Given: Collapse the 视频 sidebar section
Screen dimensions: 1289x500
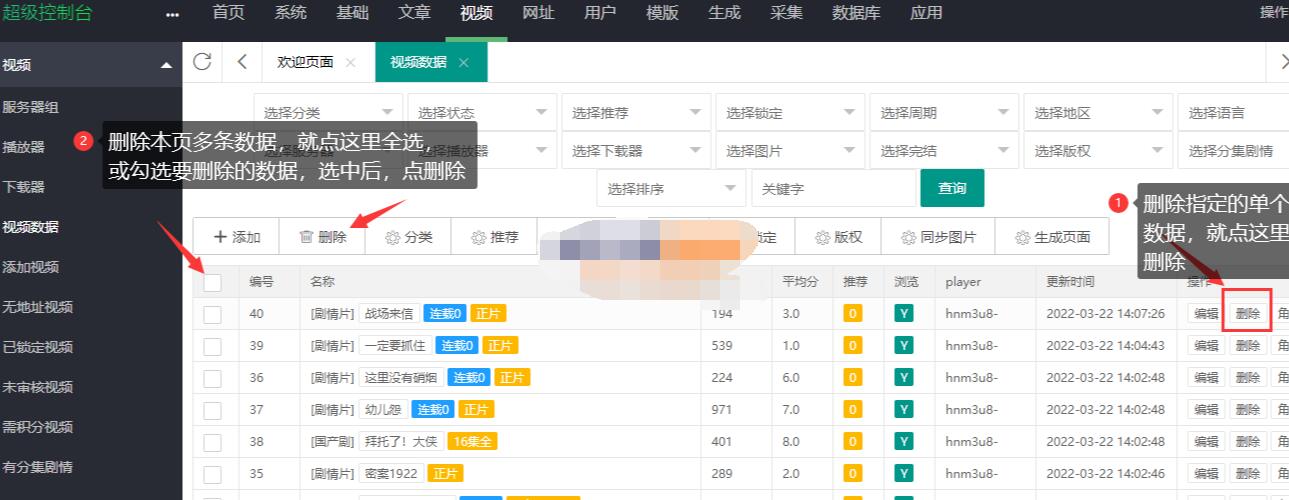Looking at the screenshot, I should click(x=166, y=66).
